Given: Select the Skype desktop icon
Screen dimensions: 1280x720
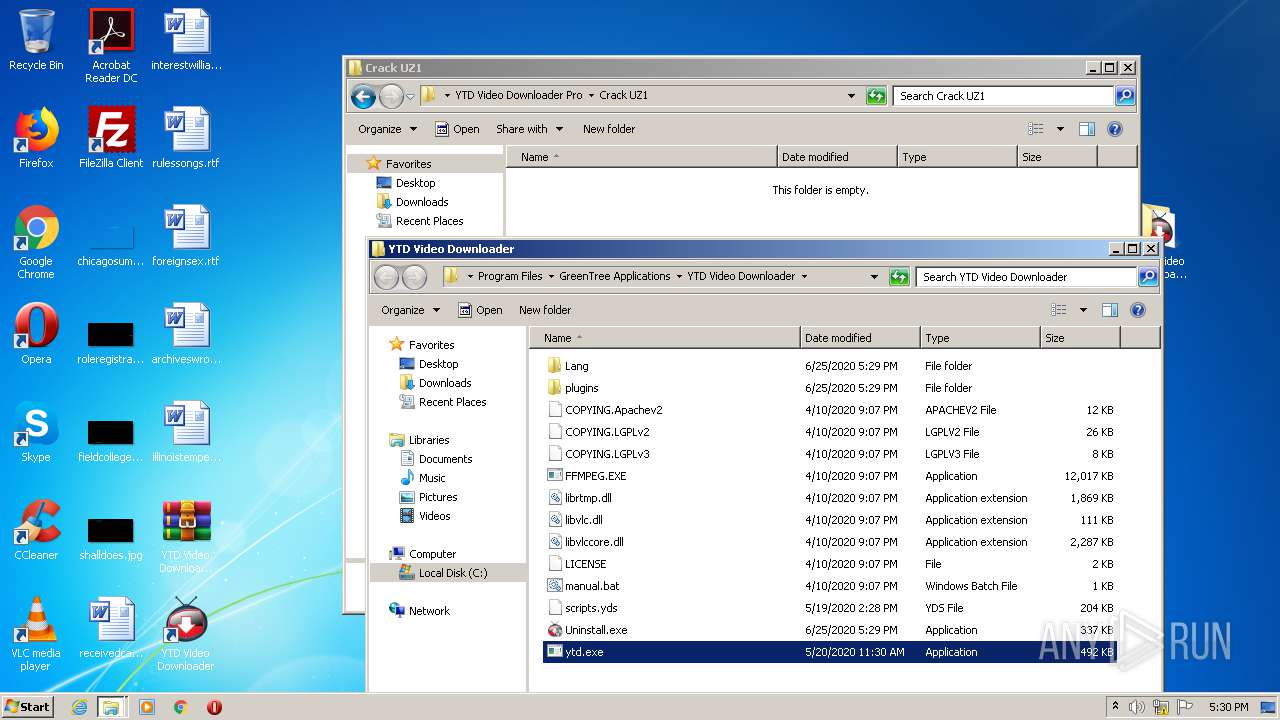Looking at the screenshot, I should (x=36, y=432).
